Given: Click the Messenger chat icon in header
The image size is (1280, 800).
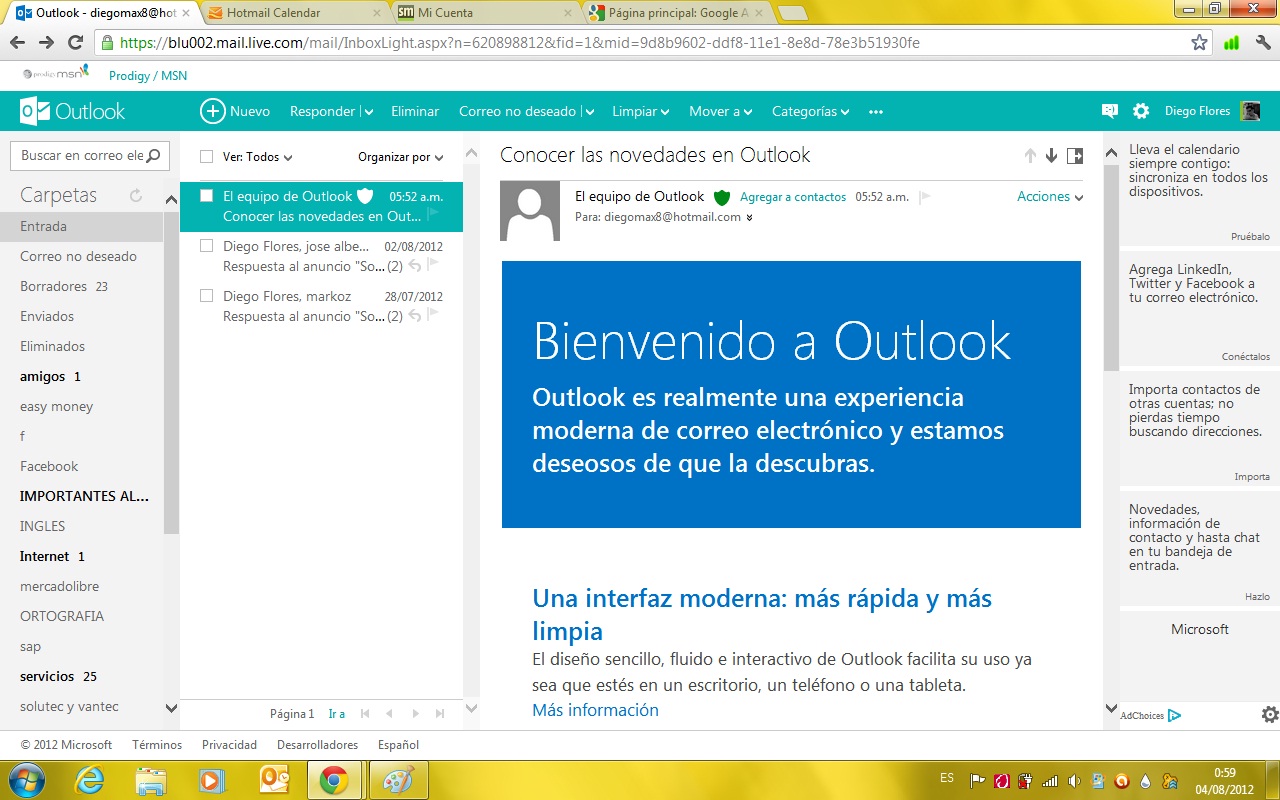Looking at the screenshot, I should click(1109, 111).
